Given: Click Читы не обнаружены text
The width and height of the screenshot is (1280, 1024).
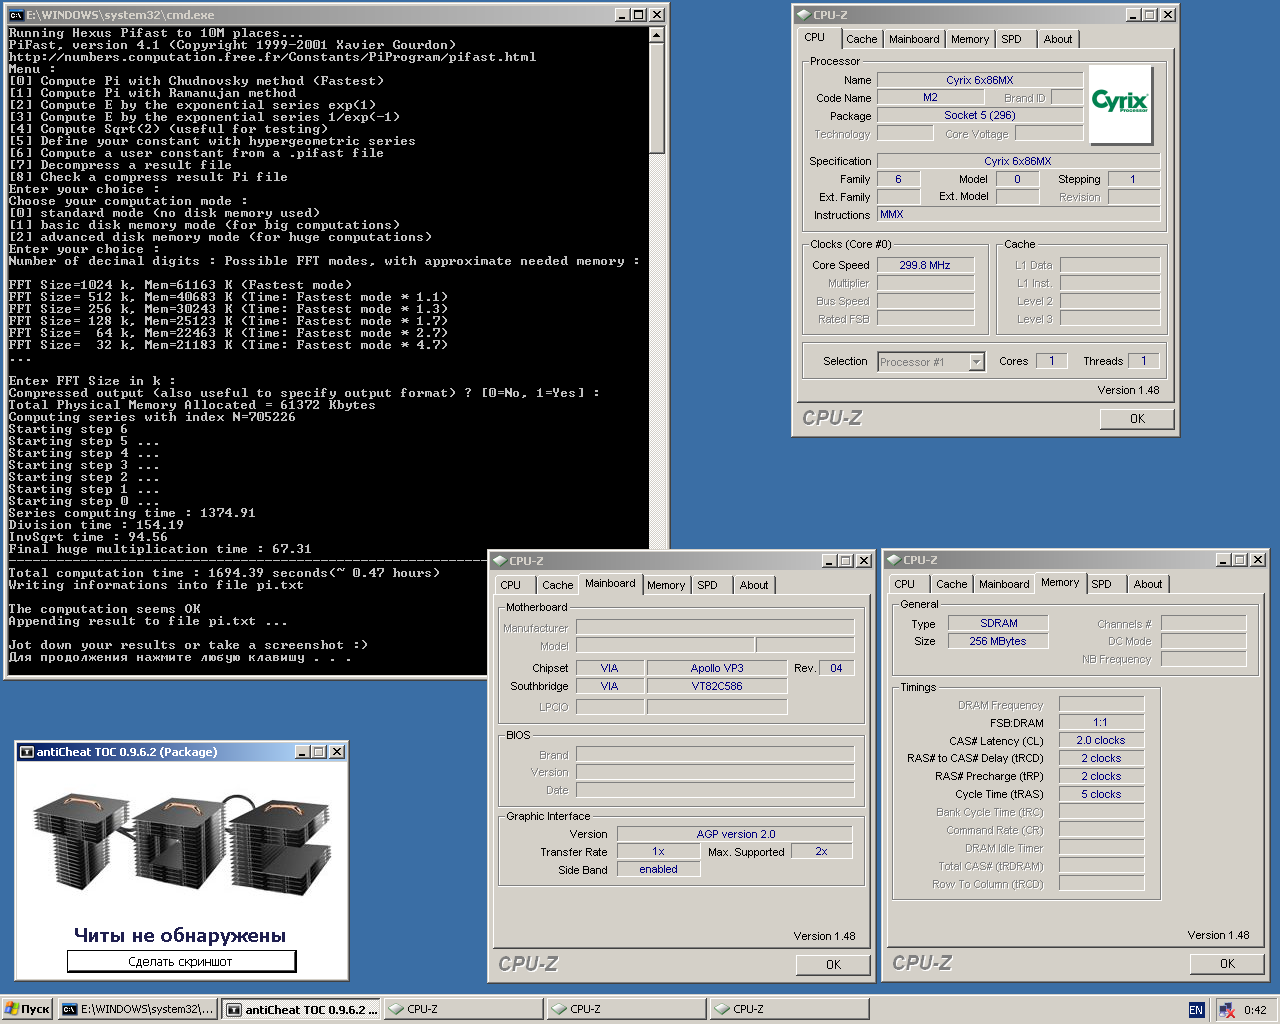Looking at the screenshot, I should coord(180,935).
